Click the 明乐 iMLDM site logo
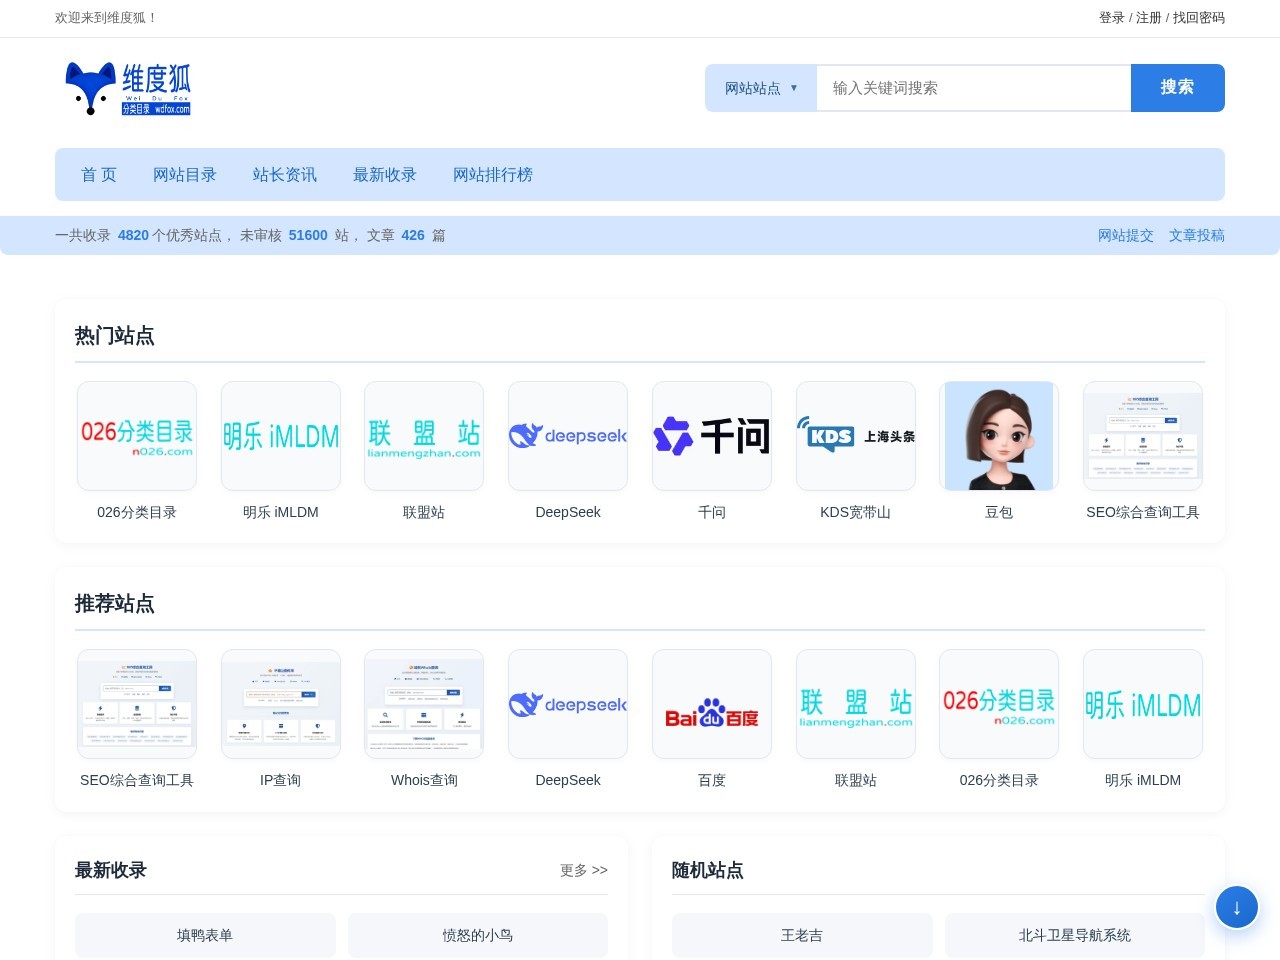 (281, 435)
